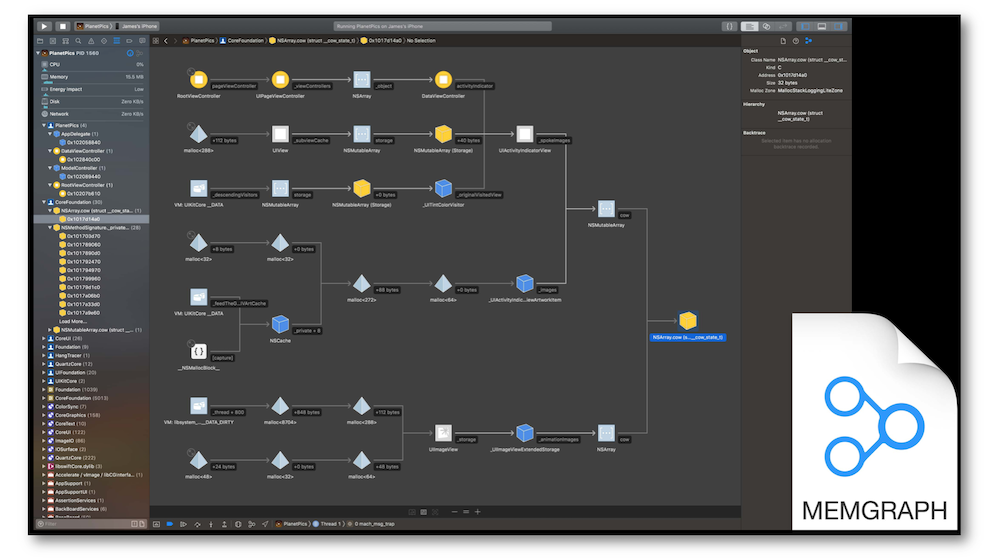
Task: Toggle the Navigator panel visibility
Action: (805, 26)
